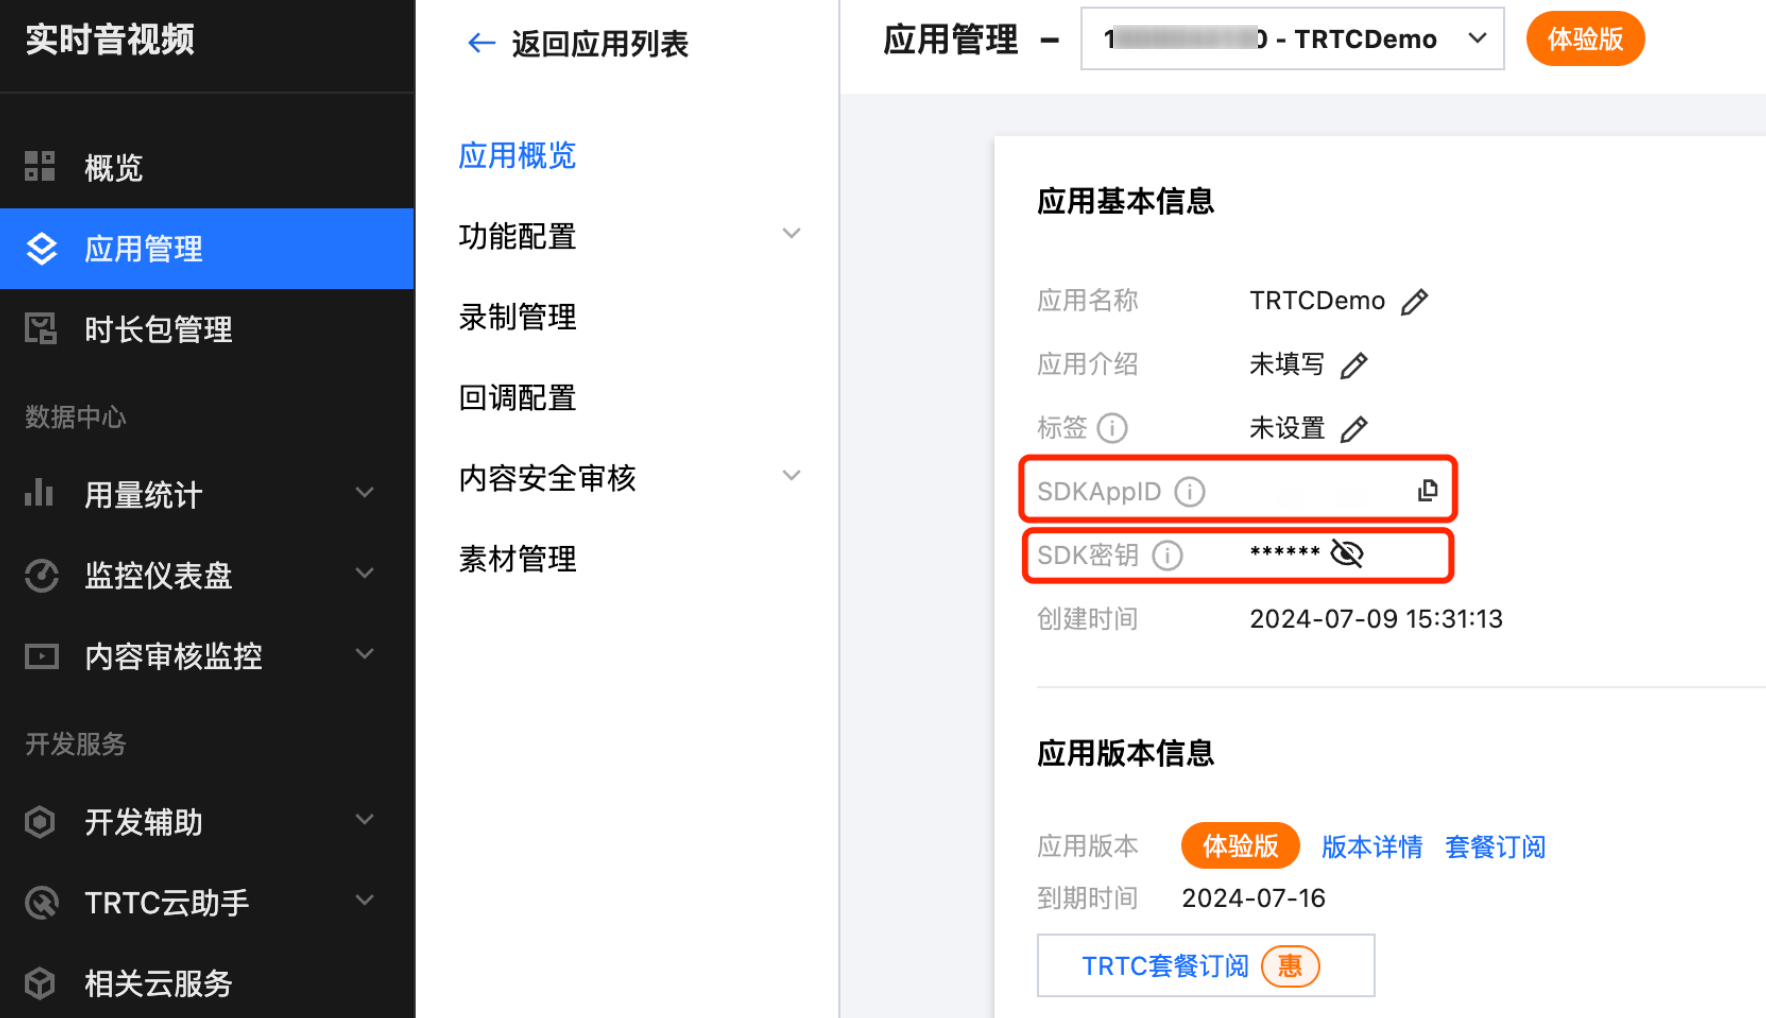Click the 创建时间 field label

coord(1087,619)
